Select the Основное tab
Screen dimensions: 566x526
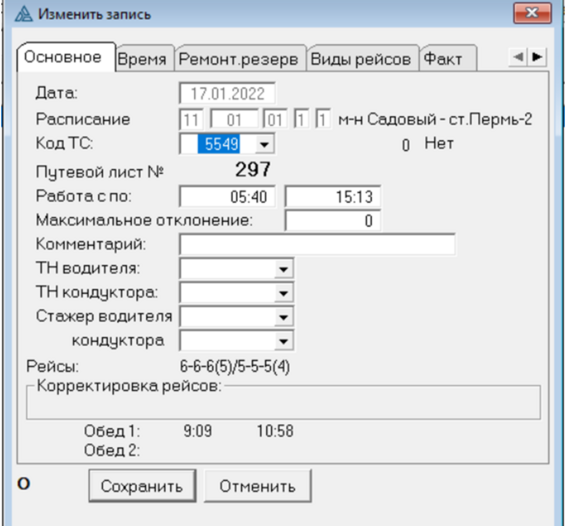pos(63,57)
